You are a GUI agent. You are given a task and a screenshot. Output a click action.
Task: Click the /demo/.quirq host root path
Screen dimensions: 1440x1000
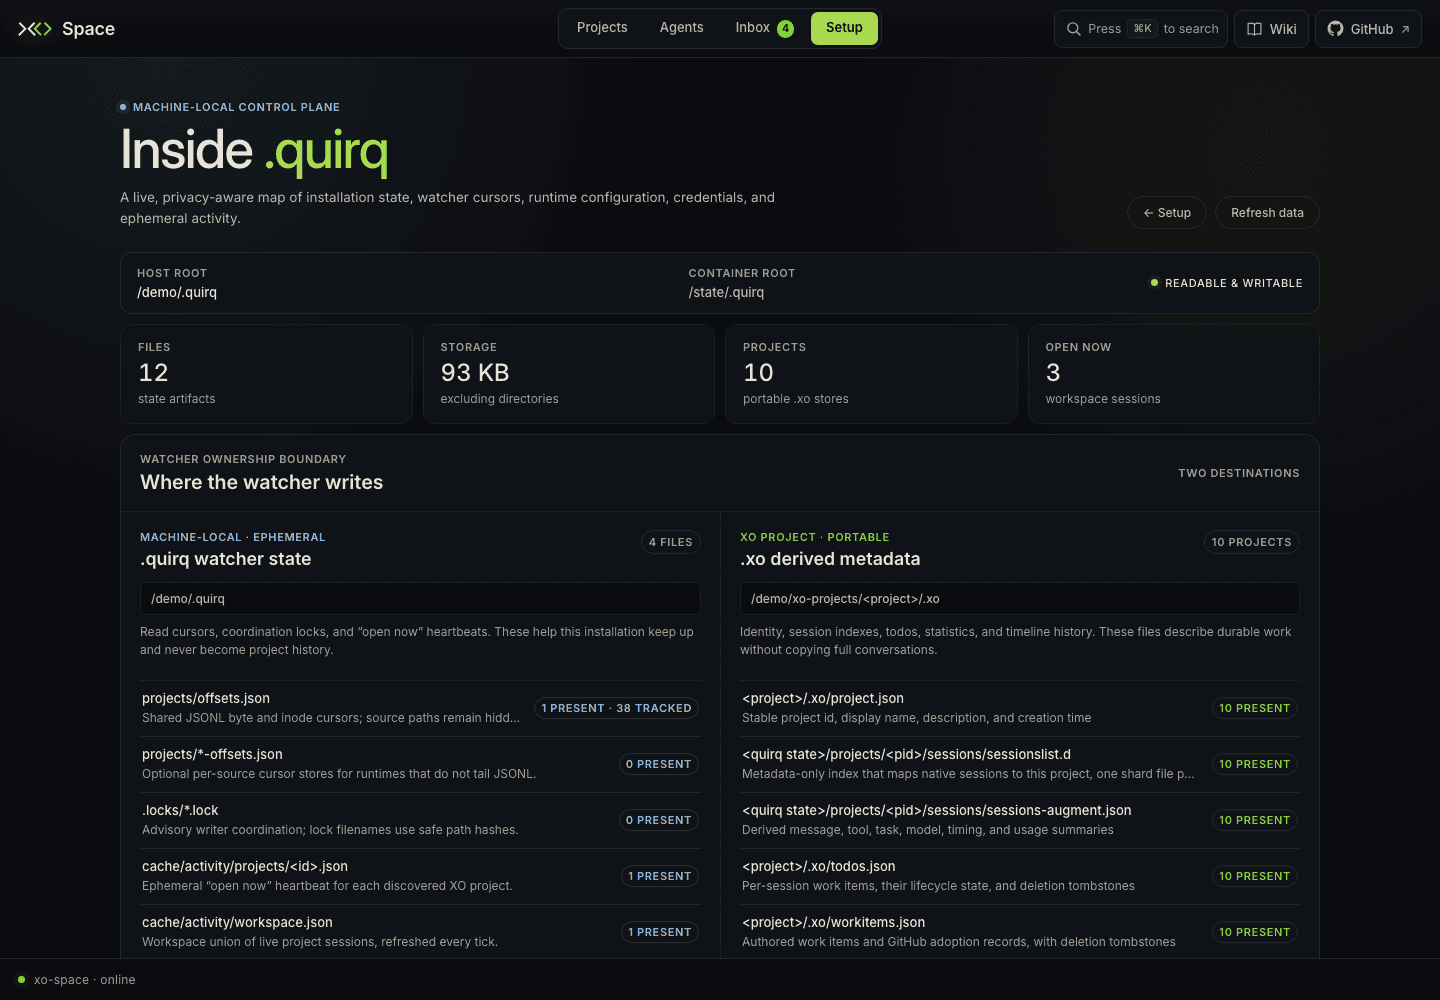[177, 292]
